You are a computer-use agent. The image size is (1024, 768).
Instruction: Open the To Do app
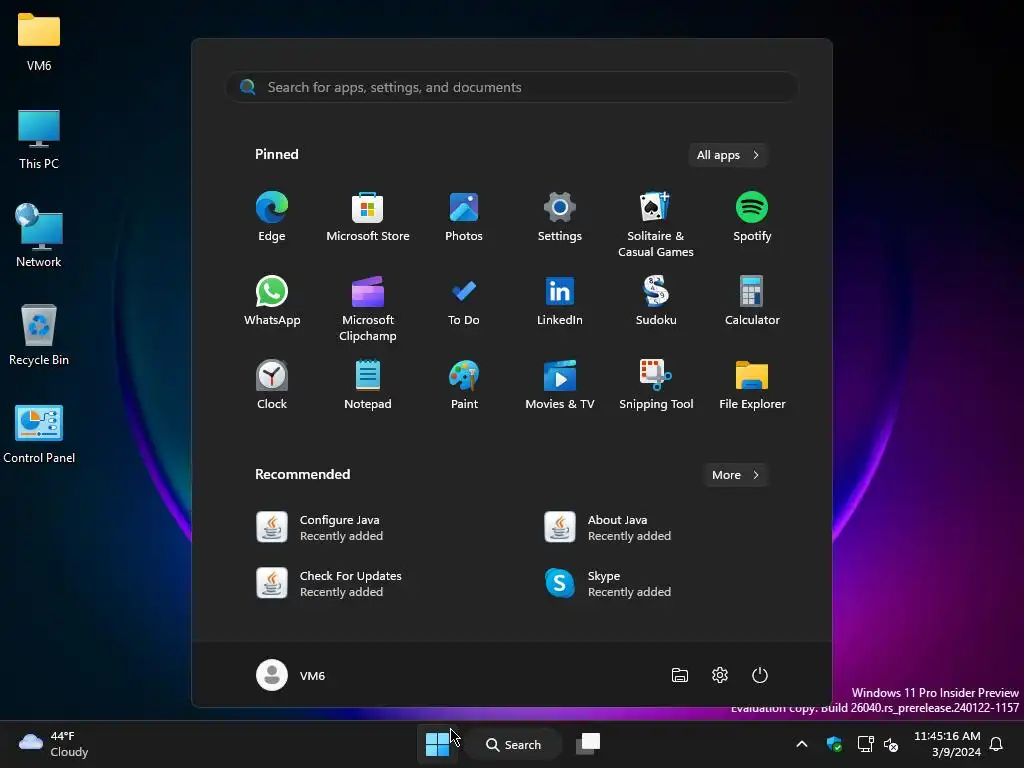click(464, 301)
